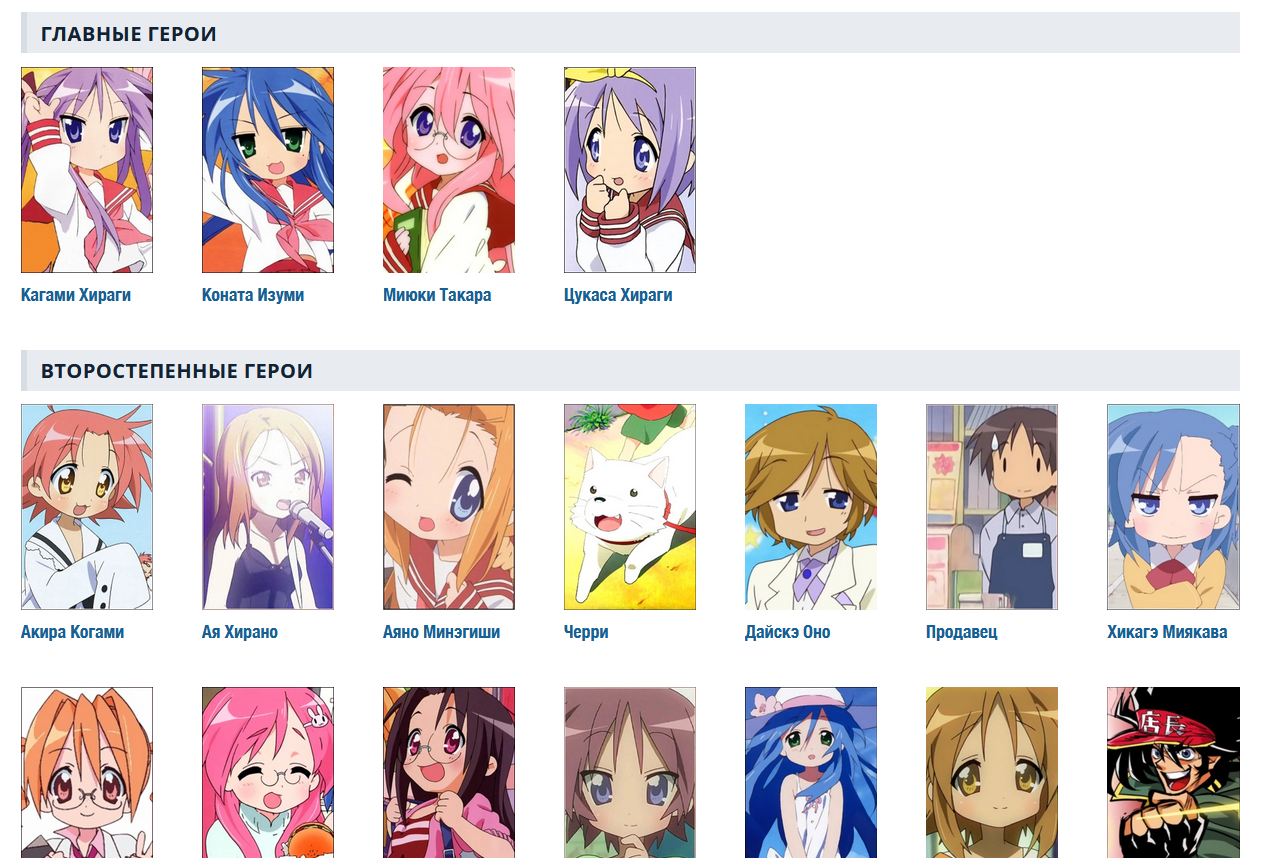Click the Аяно Минэгиши name link
The width and height of the screenshot is (1271, 858).
tap(441, 632)
